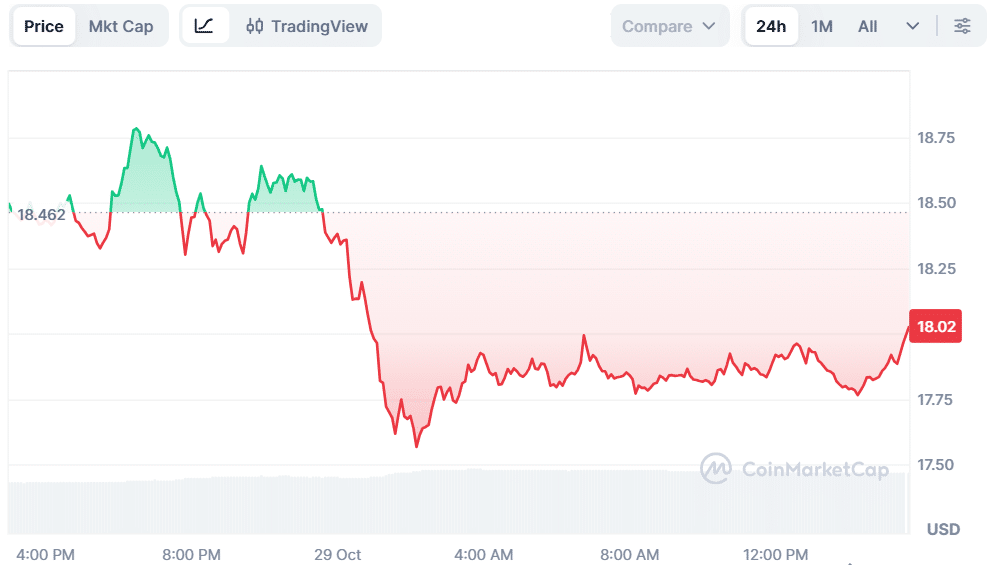Click the 8:00 PM time axis label
Screen dimensions: 1000x565
(191, 554)
